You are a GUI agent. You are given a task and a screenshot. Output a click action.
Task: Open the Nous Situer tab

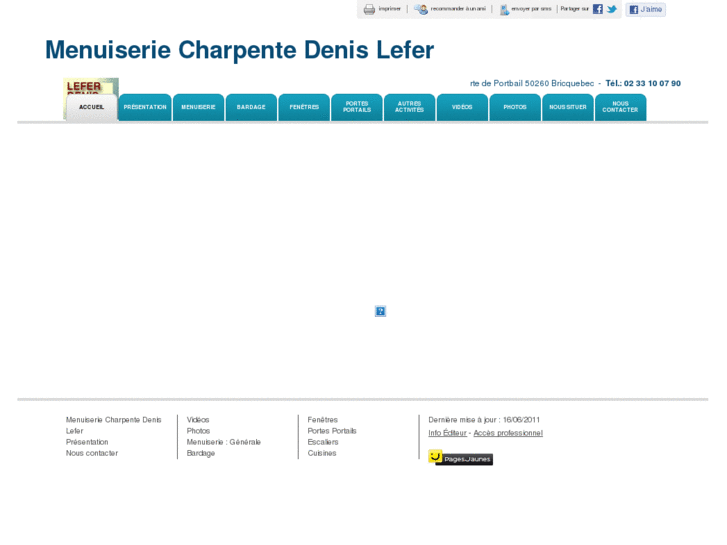pos(568,108)
